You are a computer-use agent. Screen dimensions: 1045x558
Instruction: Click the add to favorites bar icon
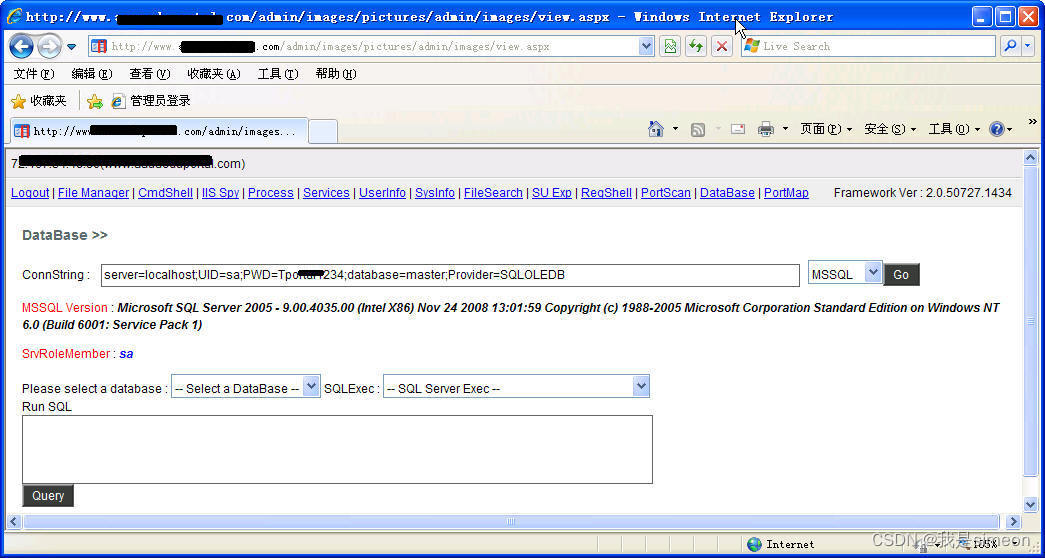[x=95, y=101]
